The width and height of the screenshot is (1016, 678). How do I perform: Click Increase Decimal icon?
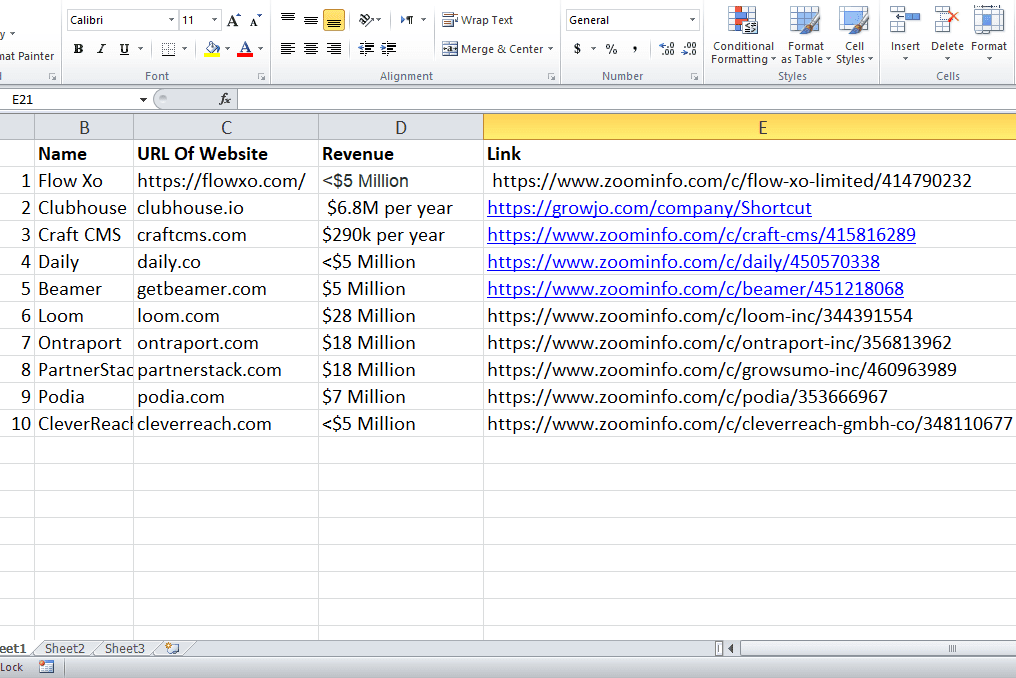666,49
